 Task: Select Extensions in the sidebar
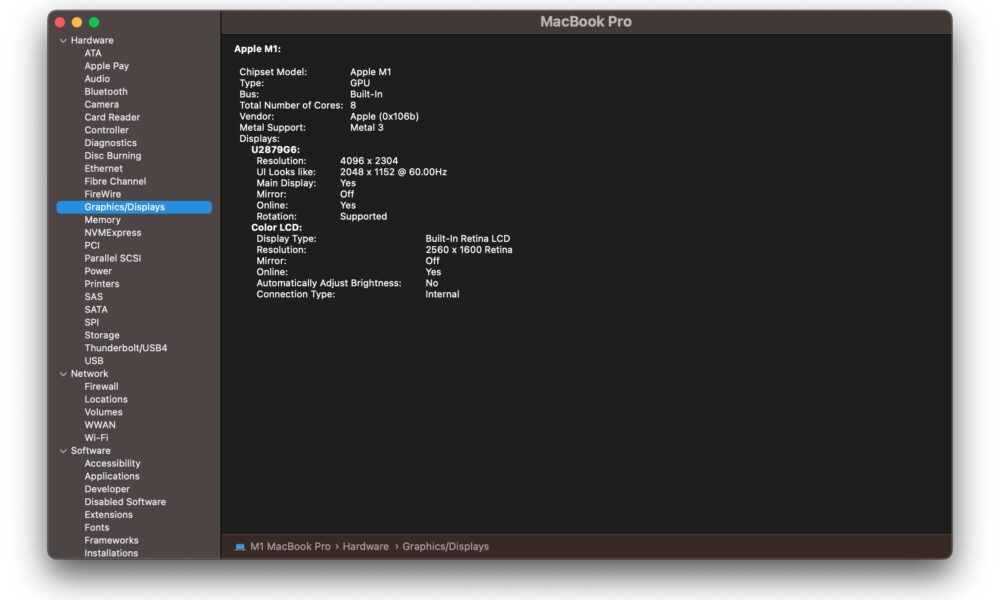point(108,515)
